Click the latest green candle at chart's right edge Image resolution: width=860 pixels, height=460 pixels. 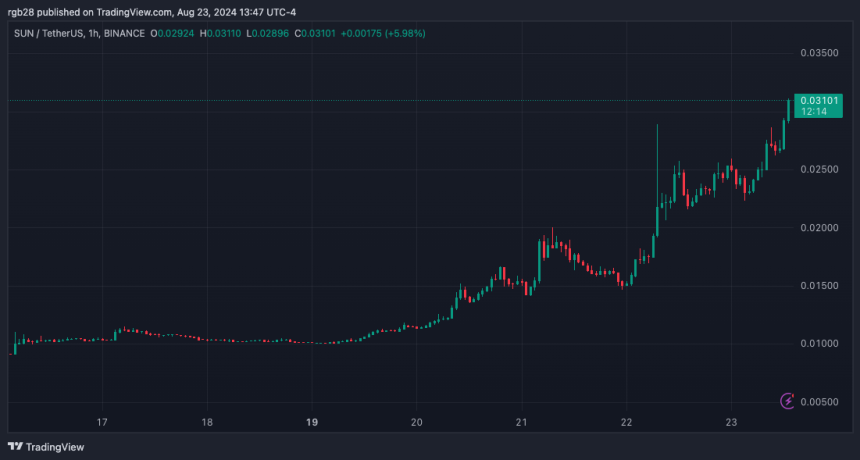point(789,109)
